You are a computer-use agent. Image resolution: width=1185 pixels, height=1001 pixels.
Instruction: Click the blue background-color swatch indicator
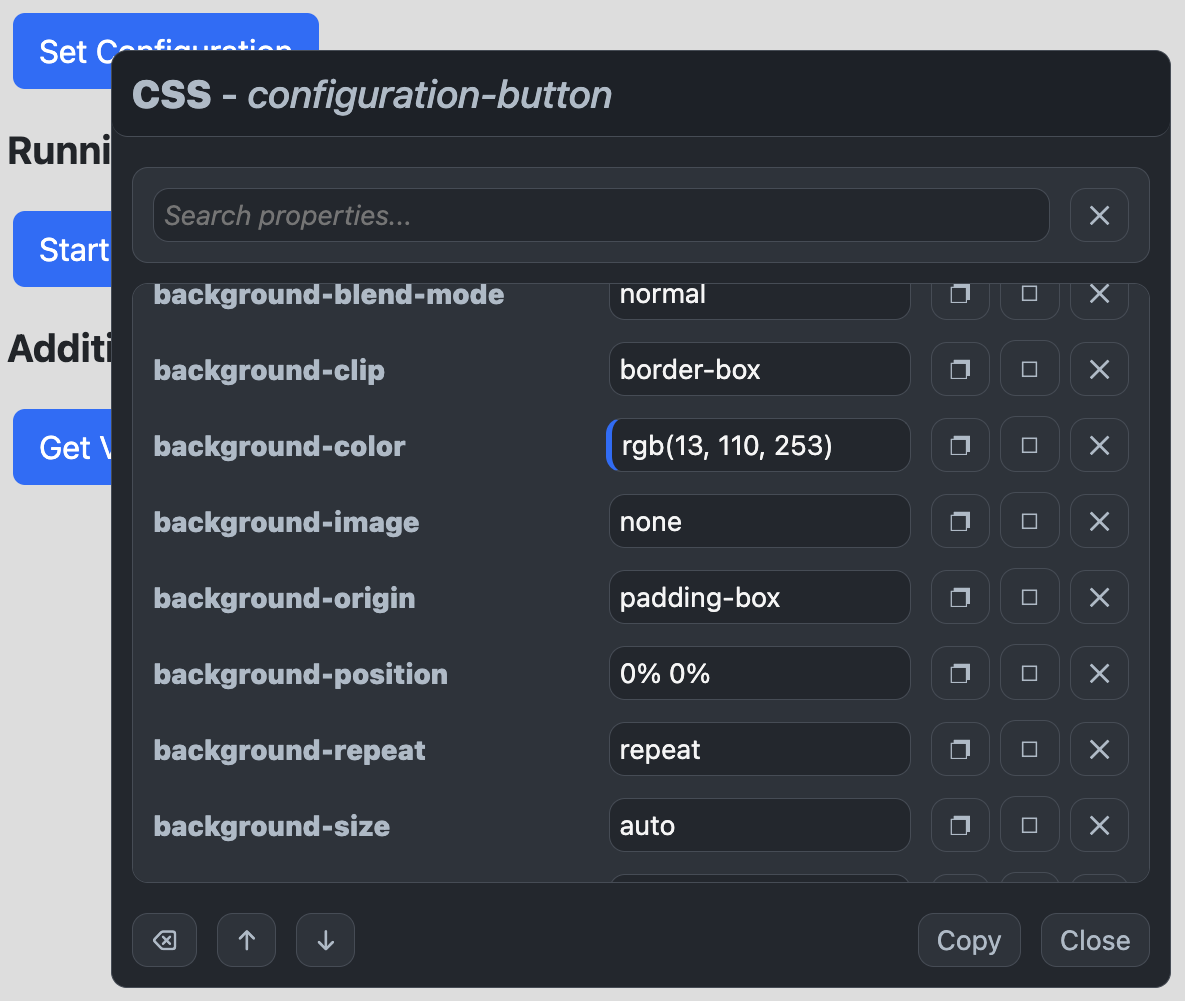click(x=611, y=446)
